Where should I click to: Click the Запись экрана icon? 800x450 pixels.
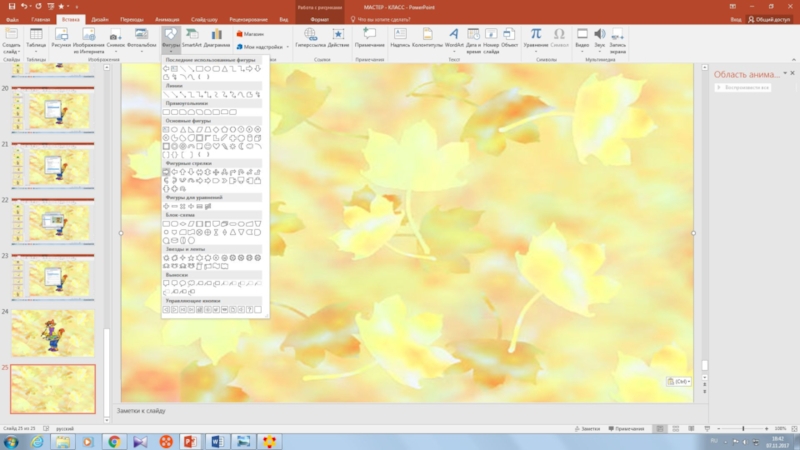coord(619,38)
